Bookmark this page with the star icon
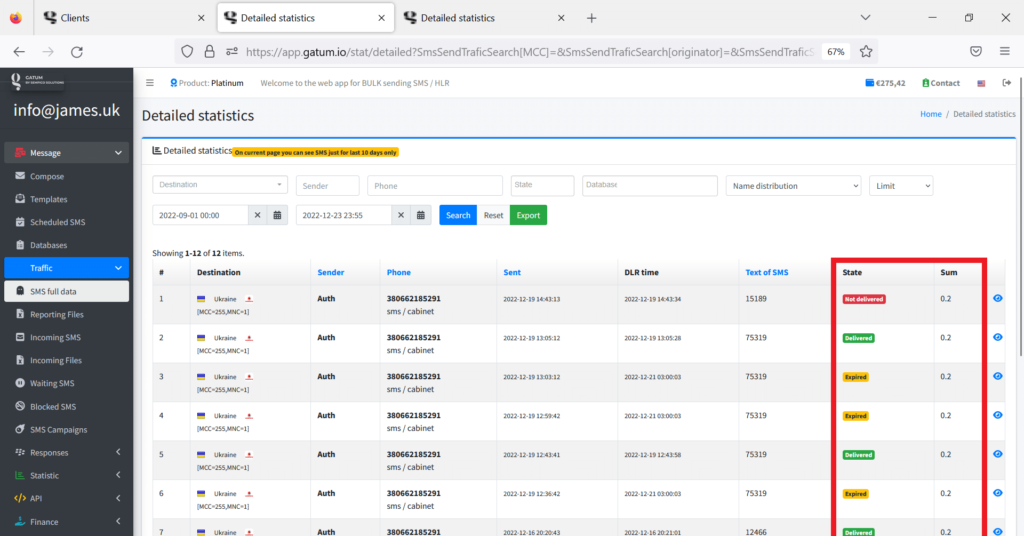The width and height of the screenshot is (1024, 536). [866, 52]
